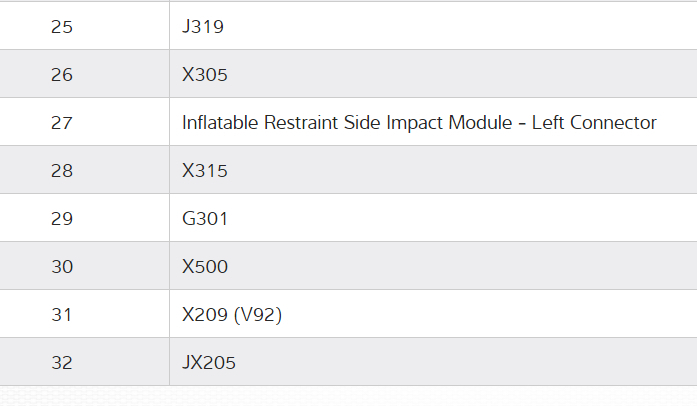This screenshot has width=697, height=406.
Task: Click row number 31
Action: tap(61, 314)
